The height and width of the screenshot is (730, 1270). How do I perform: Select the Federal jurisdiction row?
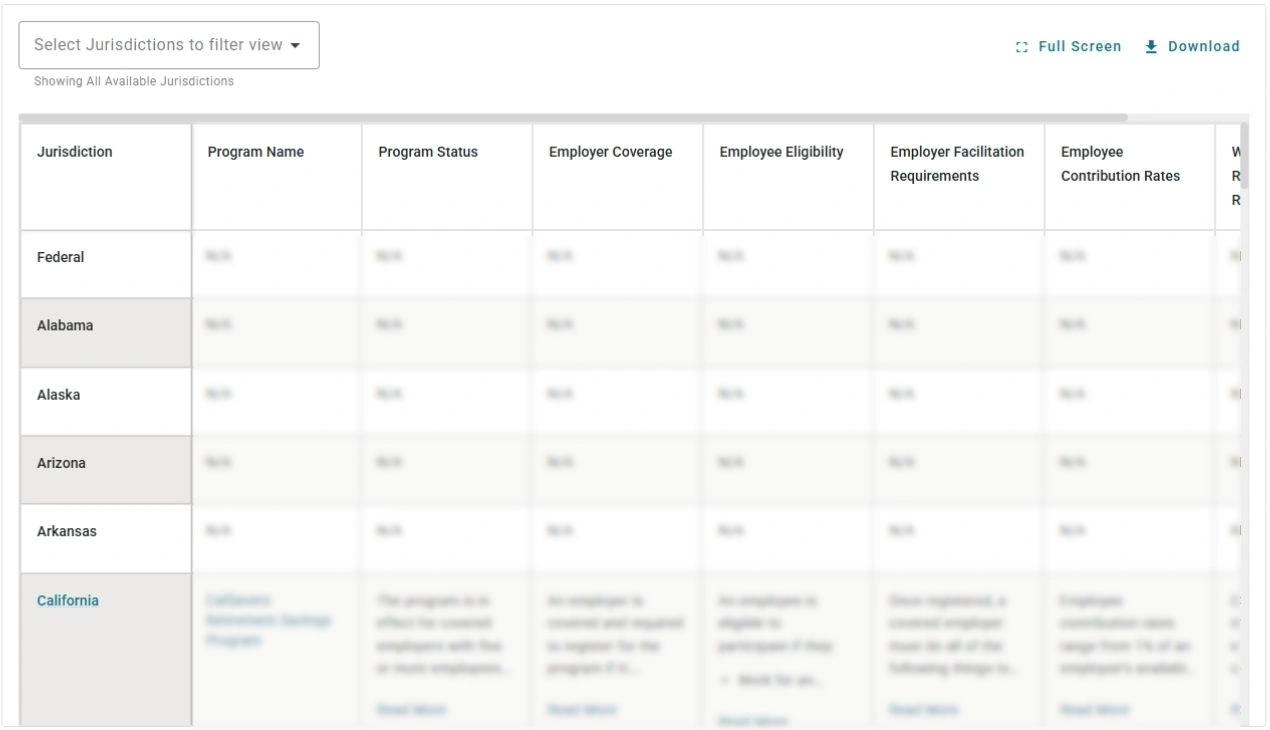point(106,264)
